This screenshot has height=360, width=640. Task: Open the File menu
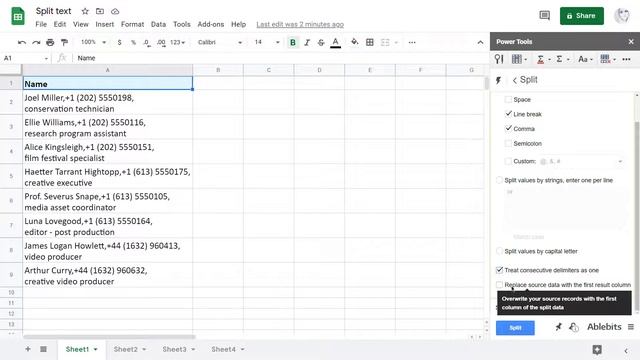(x=41, y=24)
